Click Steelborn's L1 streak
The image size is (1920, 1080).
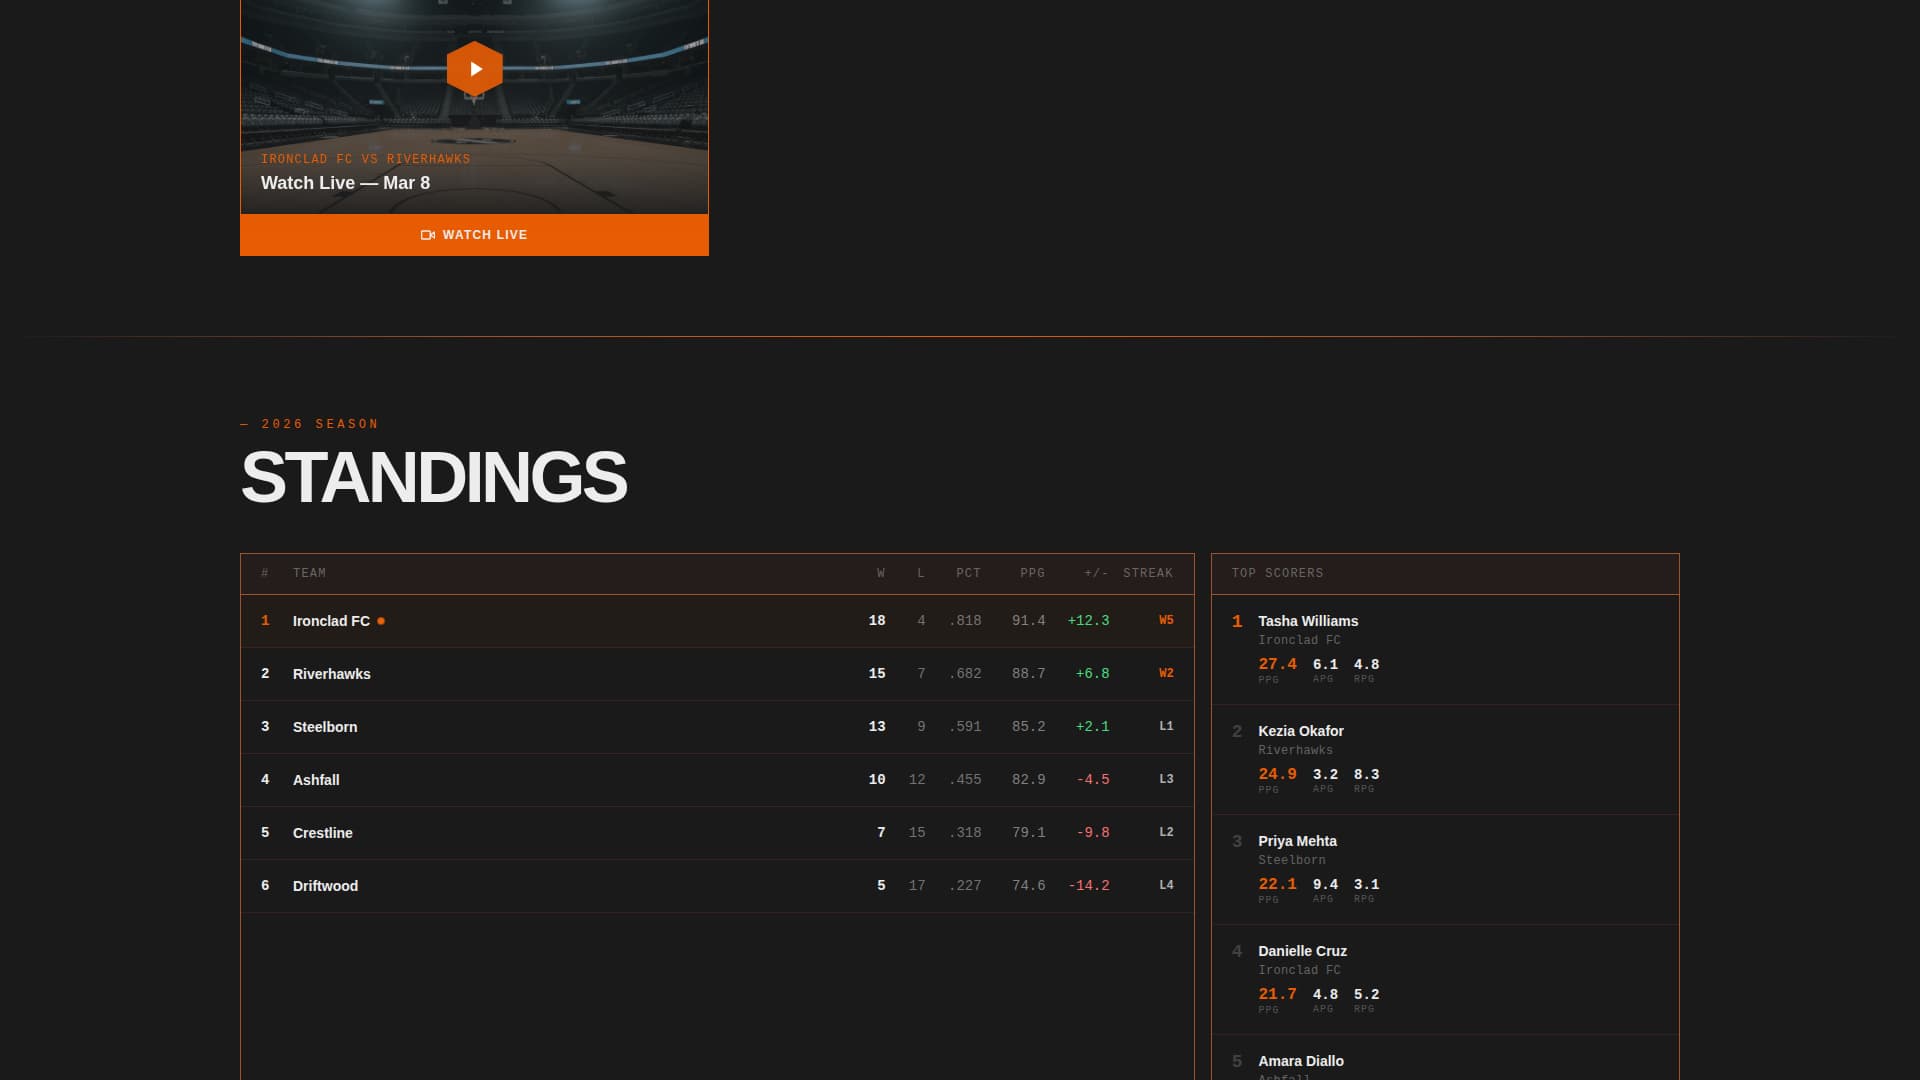click(x=1166, y=727)
